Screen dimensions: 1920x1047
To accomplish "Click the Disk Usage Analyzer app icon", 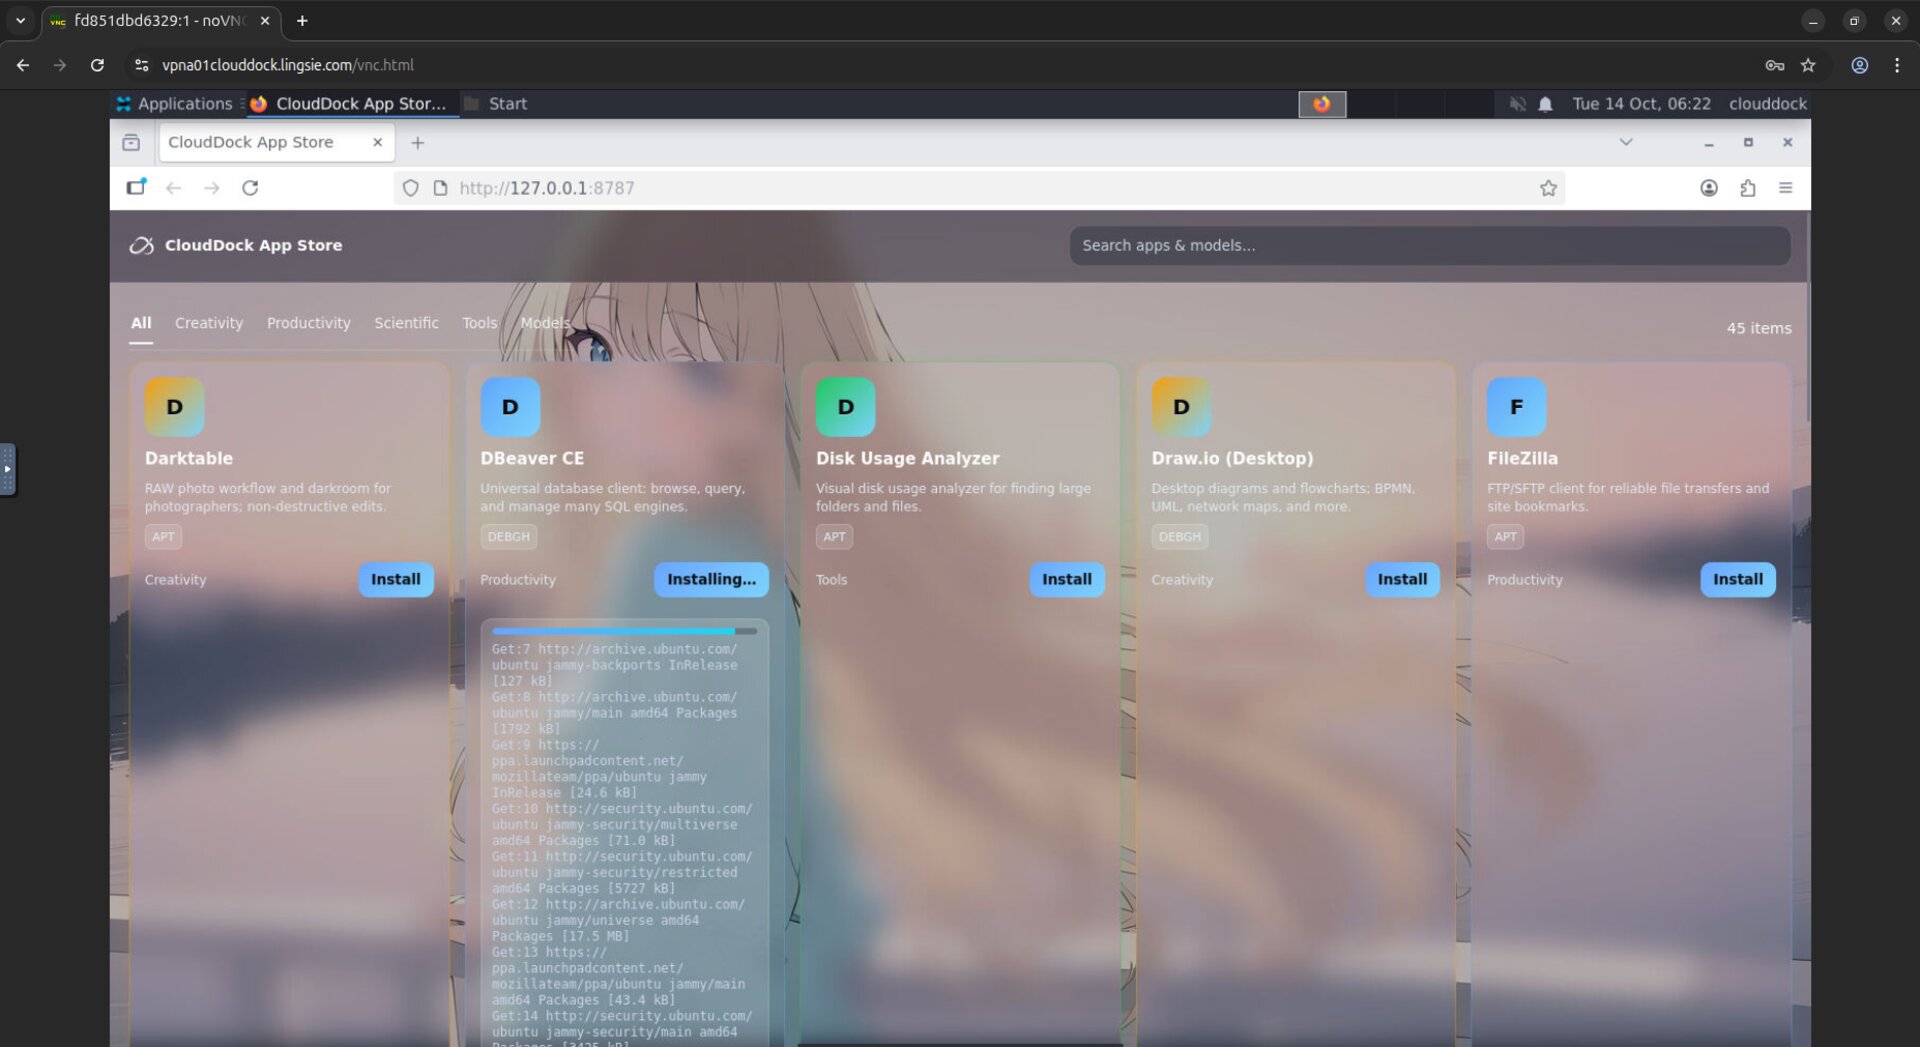I will (x=845, y=407).
